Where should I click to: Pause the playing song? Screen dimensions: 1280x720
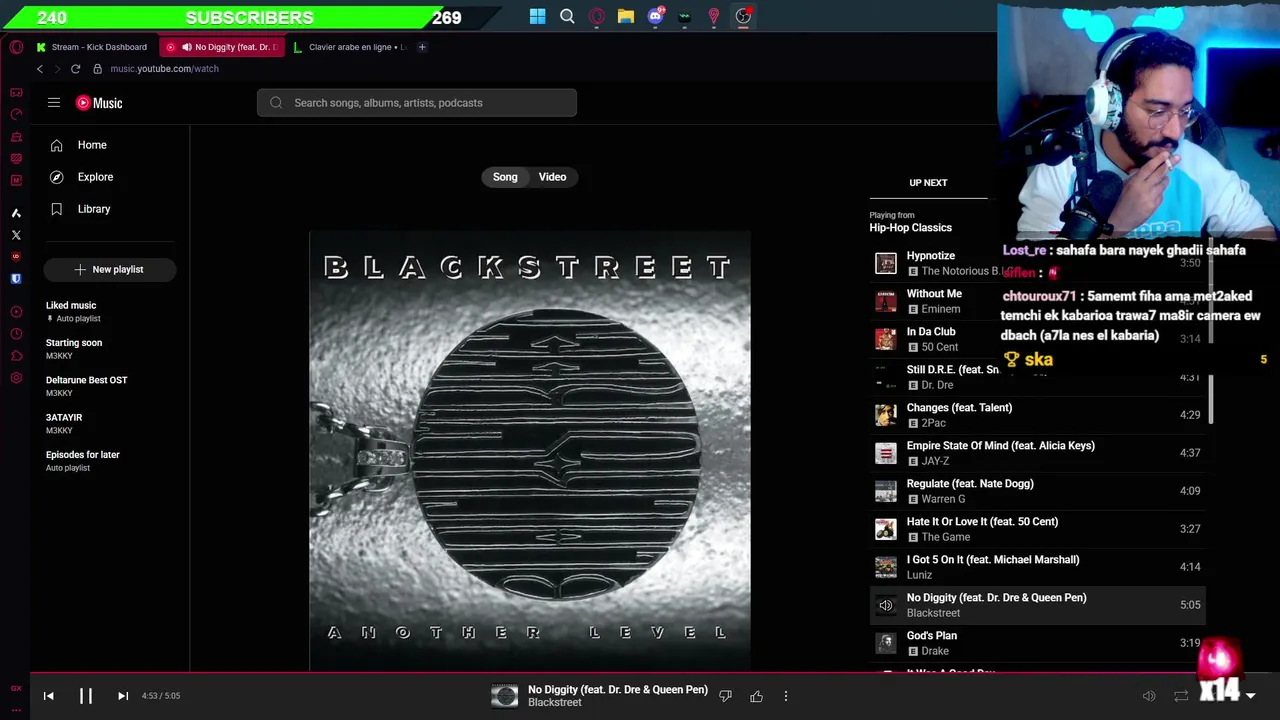click(x=86, y=696)
